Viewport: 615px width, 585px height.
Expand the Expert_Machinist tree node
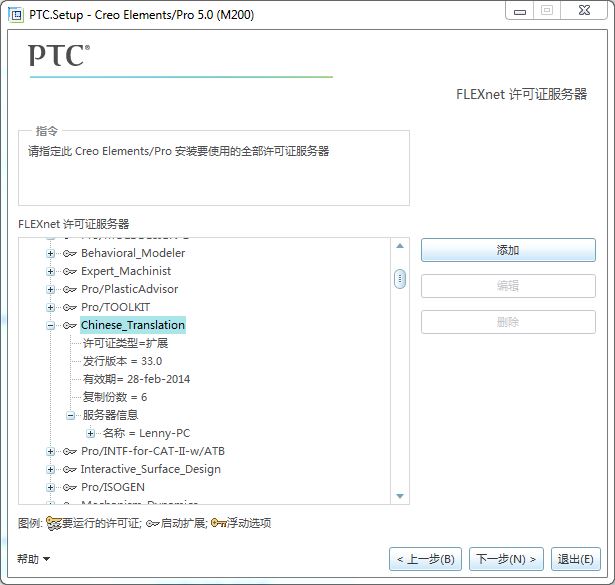pyautogui.click(x=50, y=271)
